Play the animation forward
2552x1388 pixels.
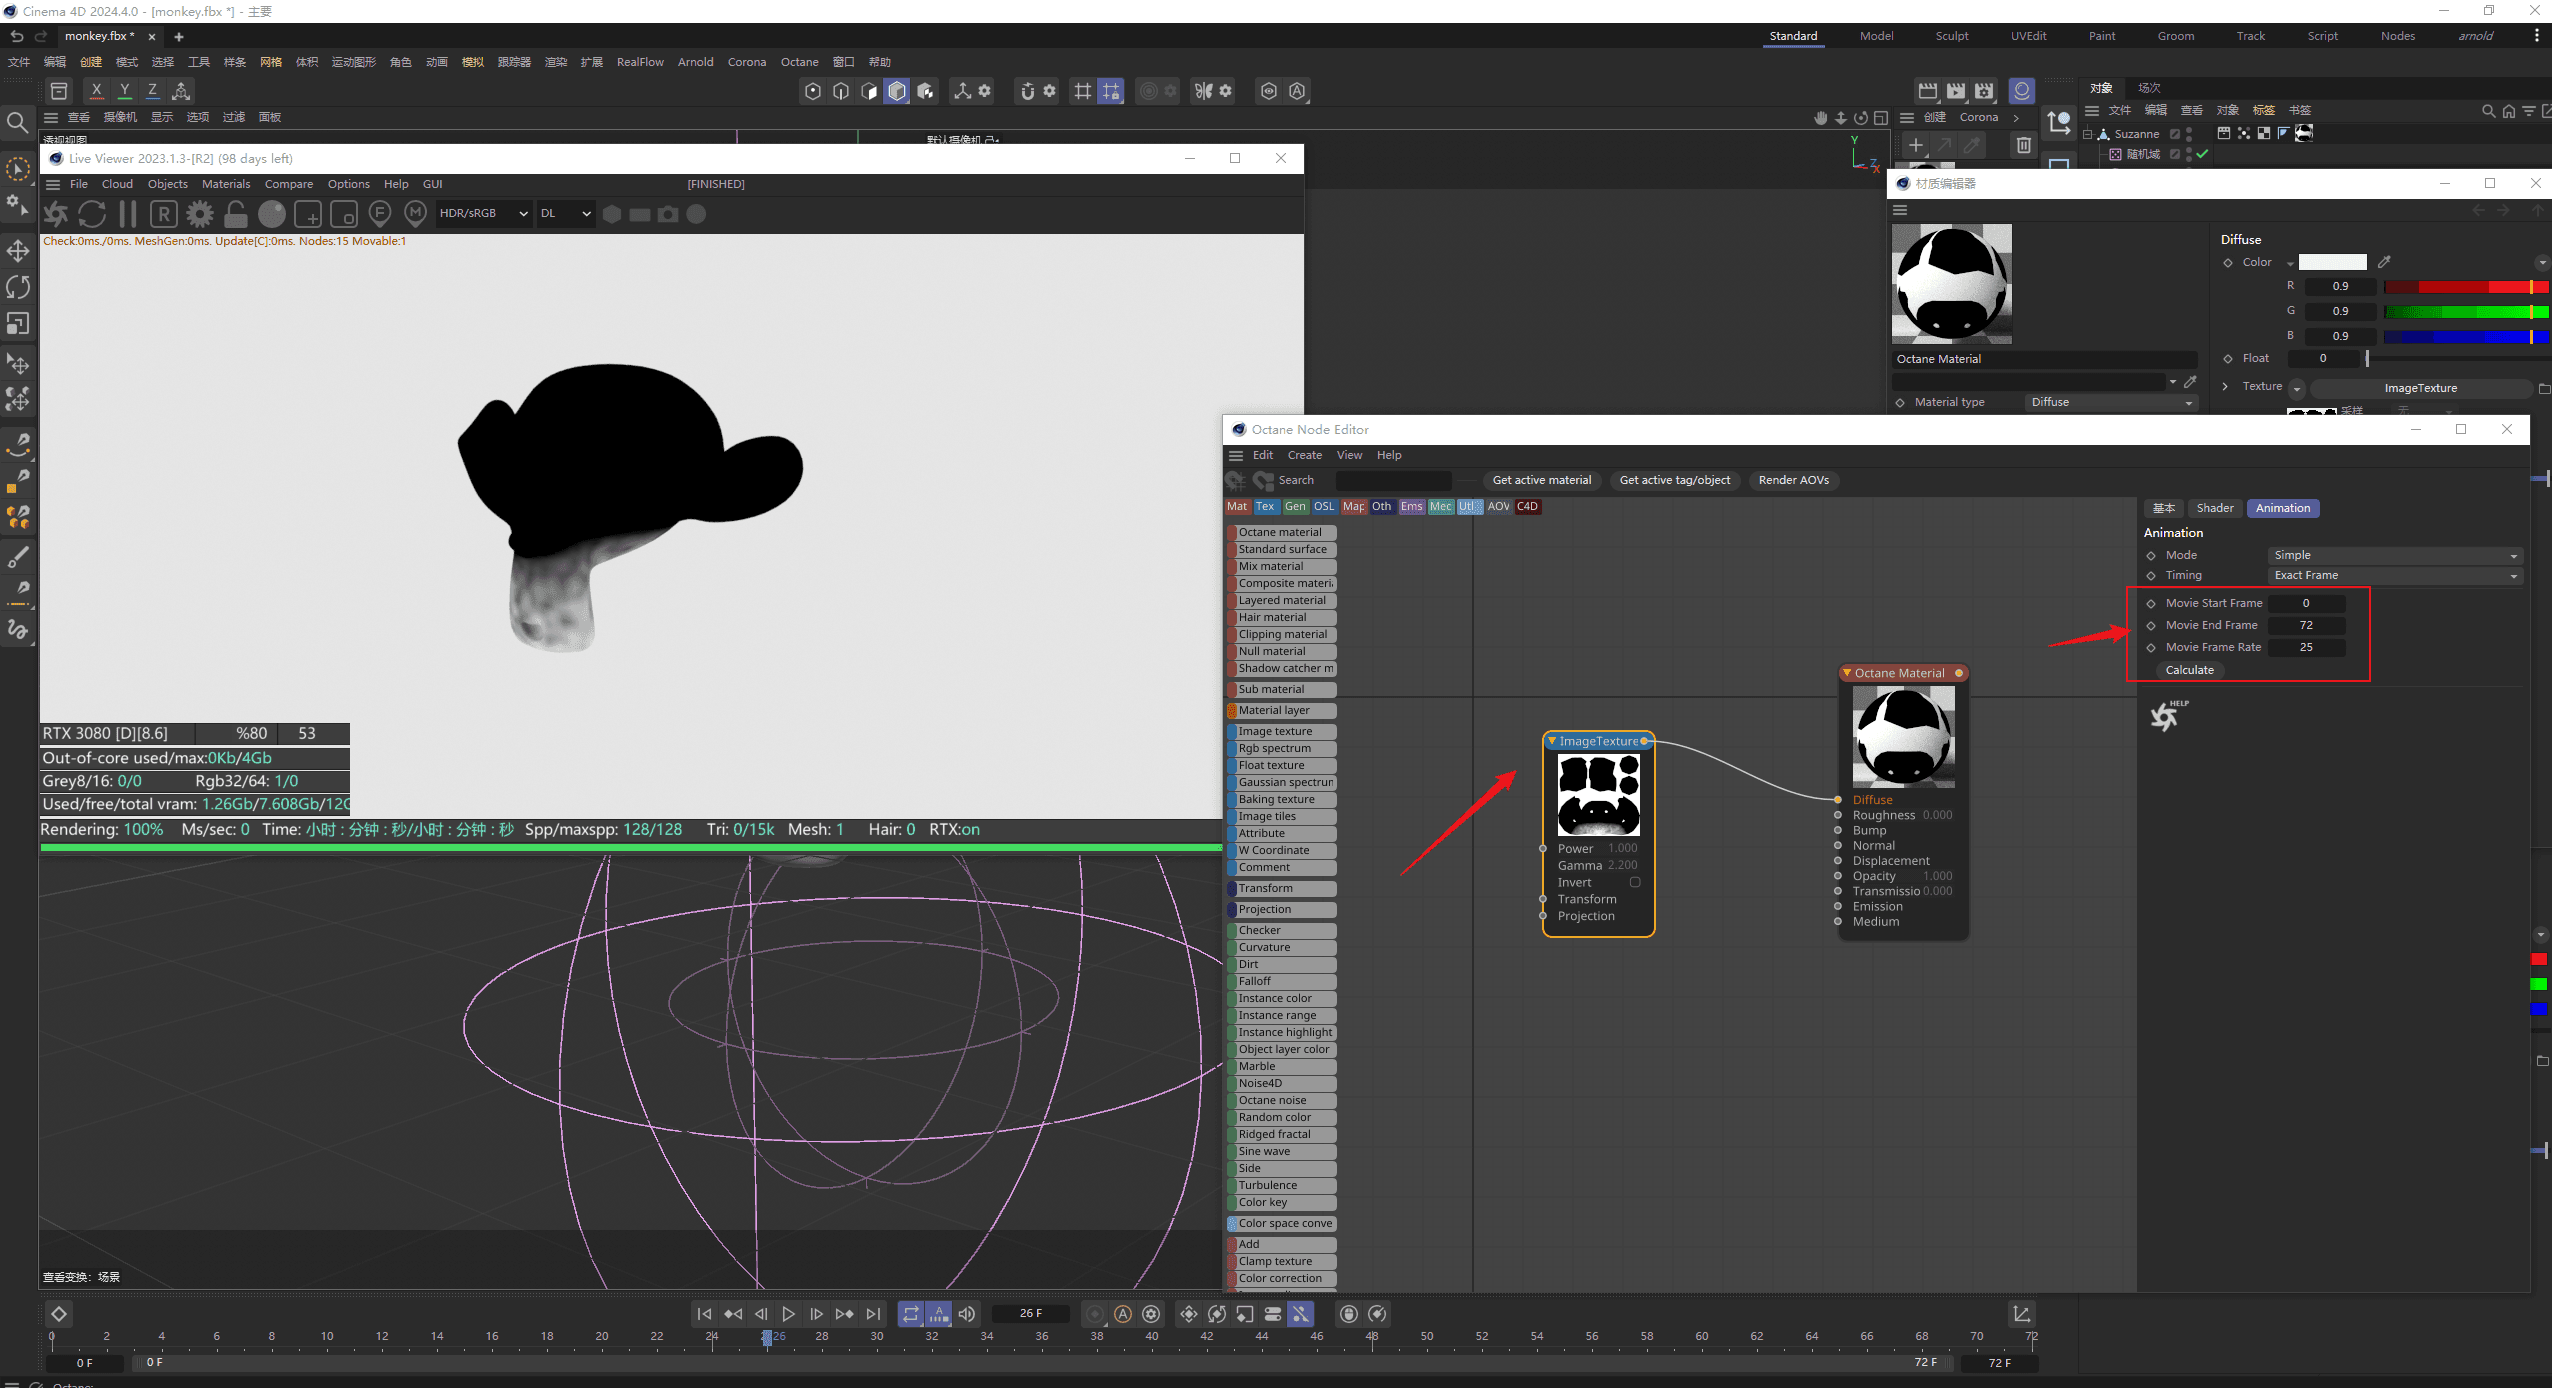coord(789,1314)
